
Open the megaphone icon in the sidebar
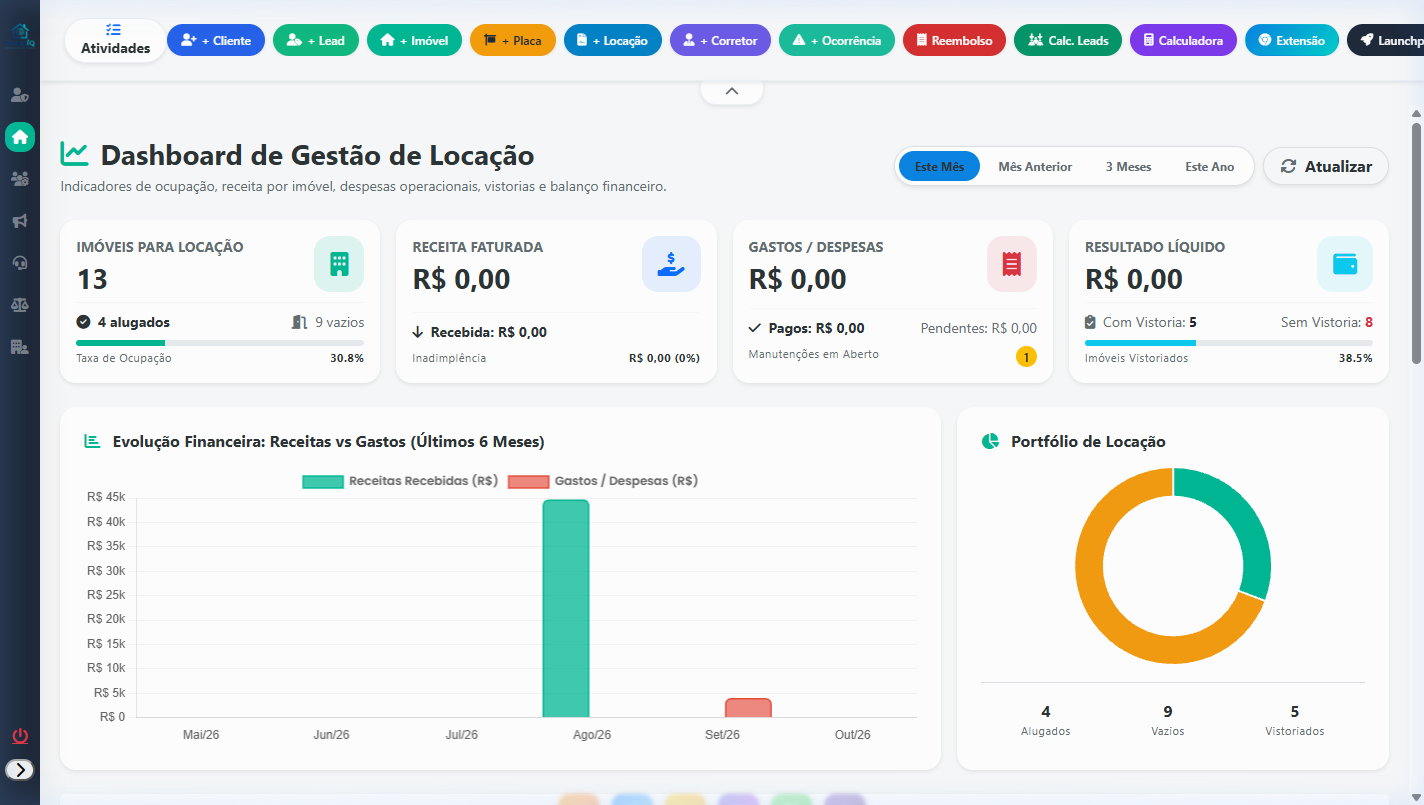tap(19, 221)
